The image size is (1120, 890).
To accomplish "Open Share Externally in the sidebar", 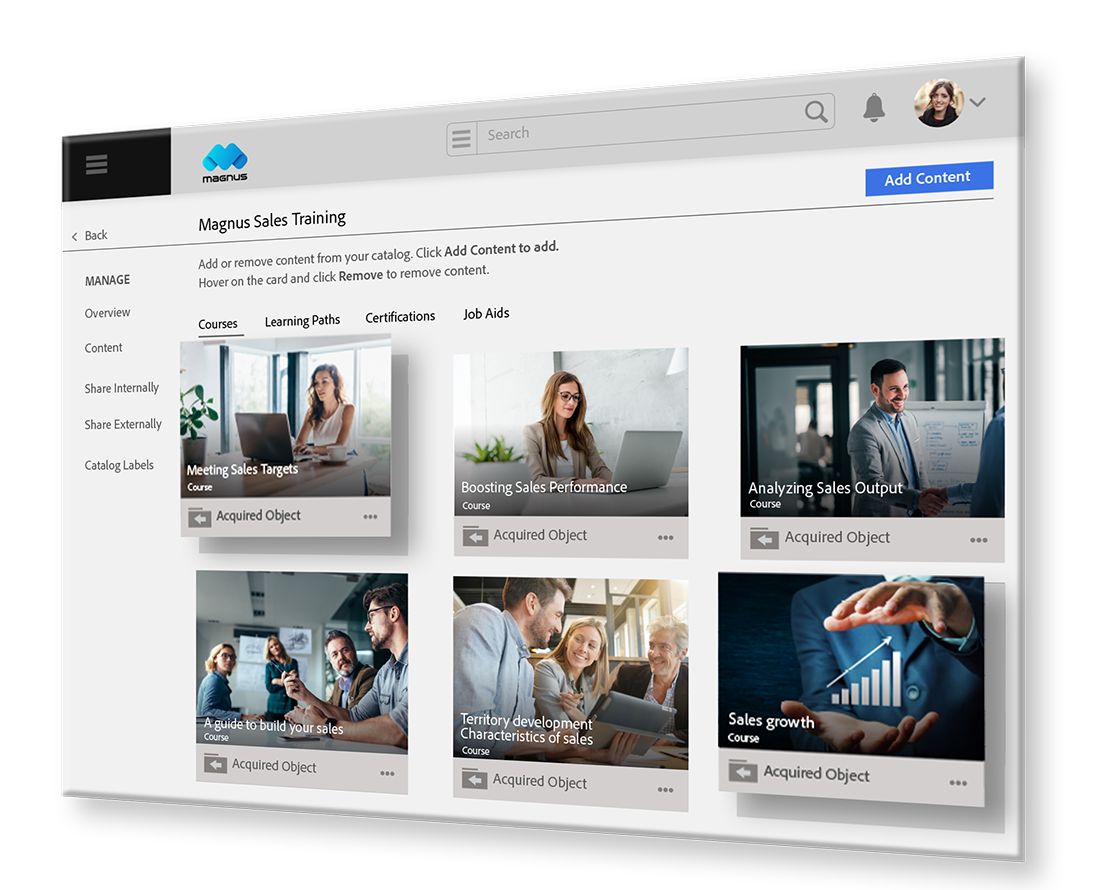I will pyautogui.click(x=123, y=425).
